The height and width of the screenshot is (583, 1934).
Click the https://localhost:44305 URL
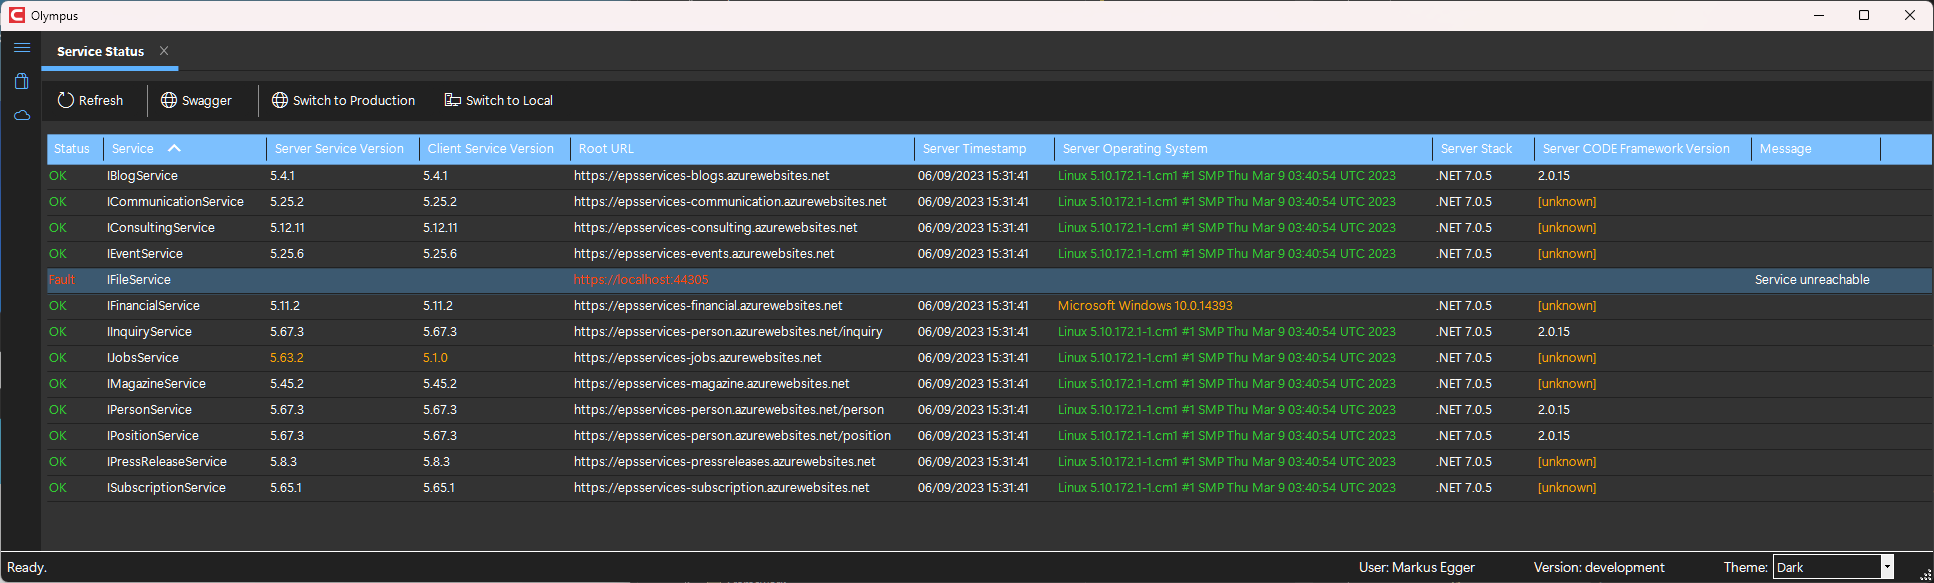[x=640, y=280]
